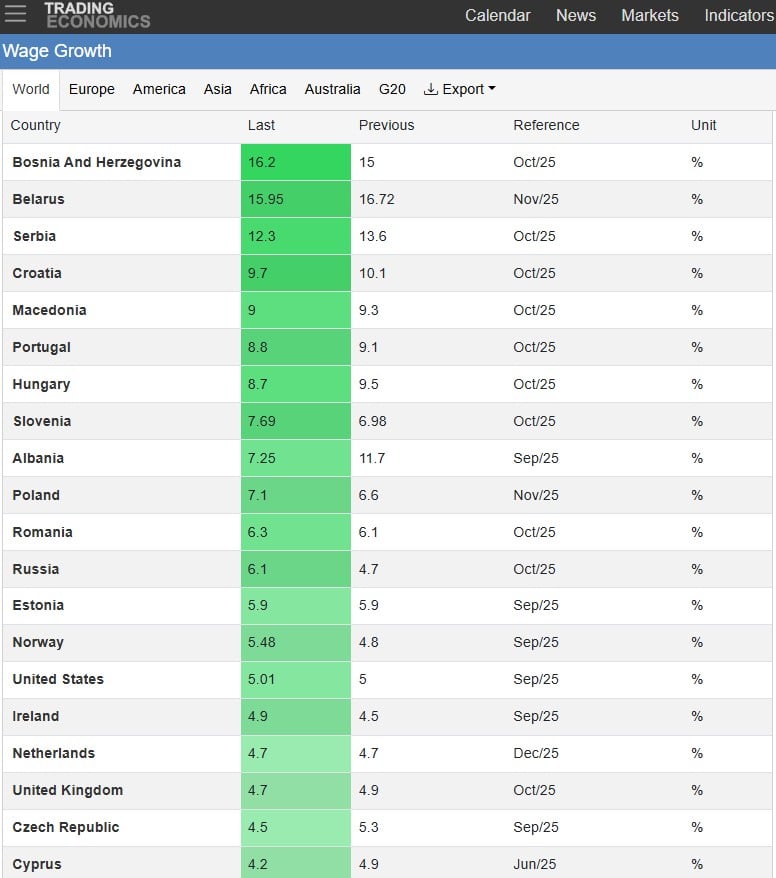Click the Reference column header
This screenshot has height=878, width=776.
coord(546,125)
